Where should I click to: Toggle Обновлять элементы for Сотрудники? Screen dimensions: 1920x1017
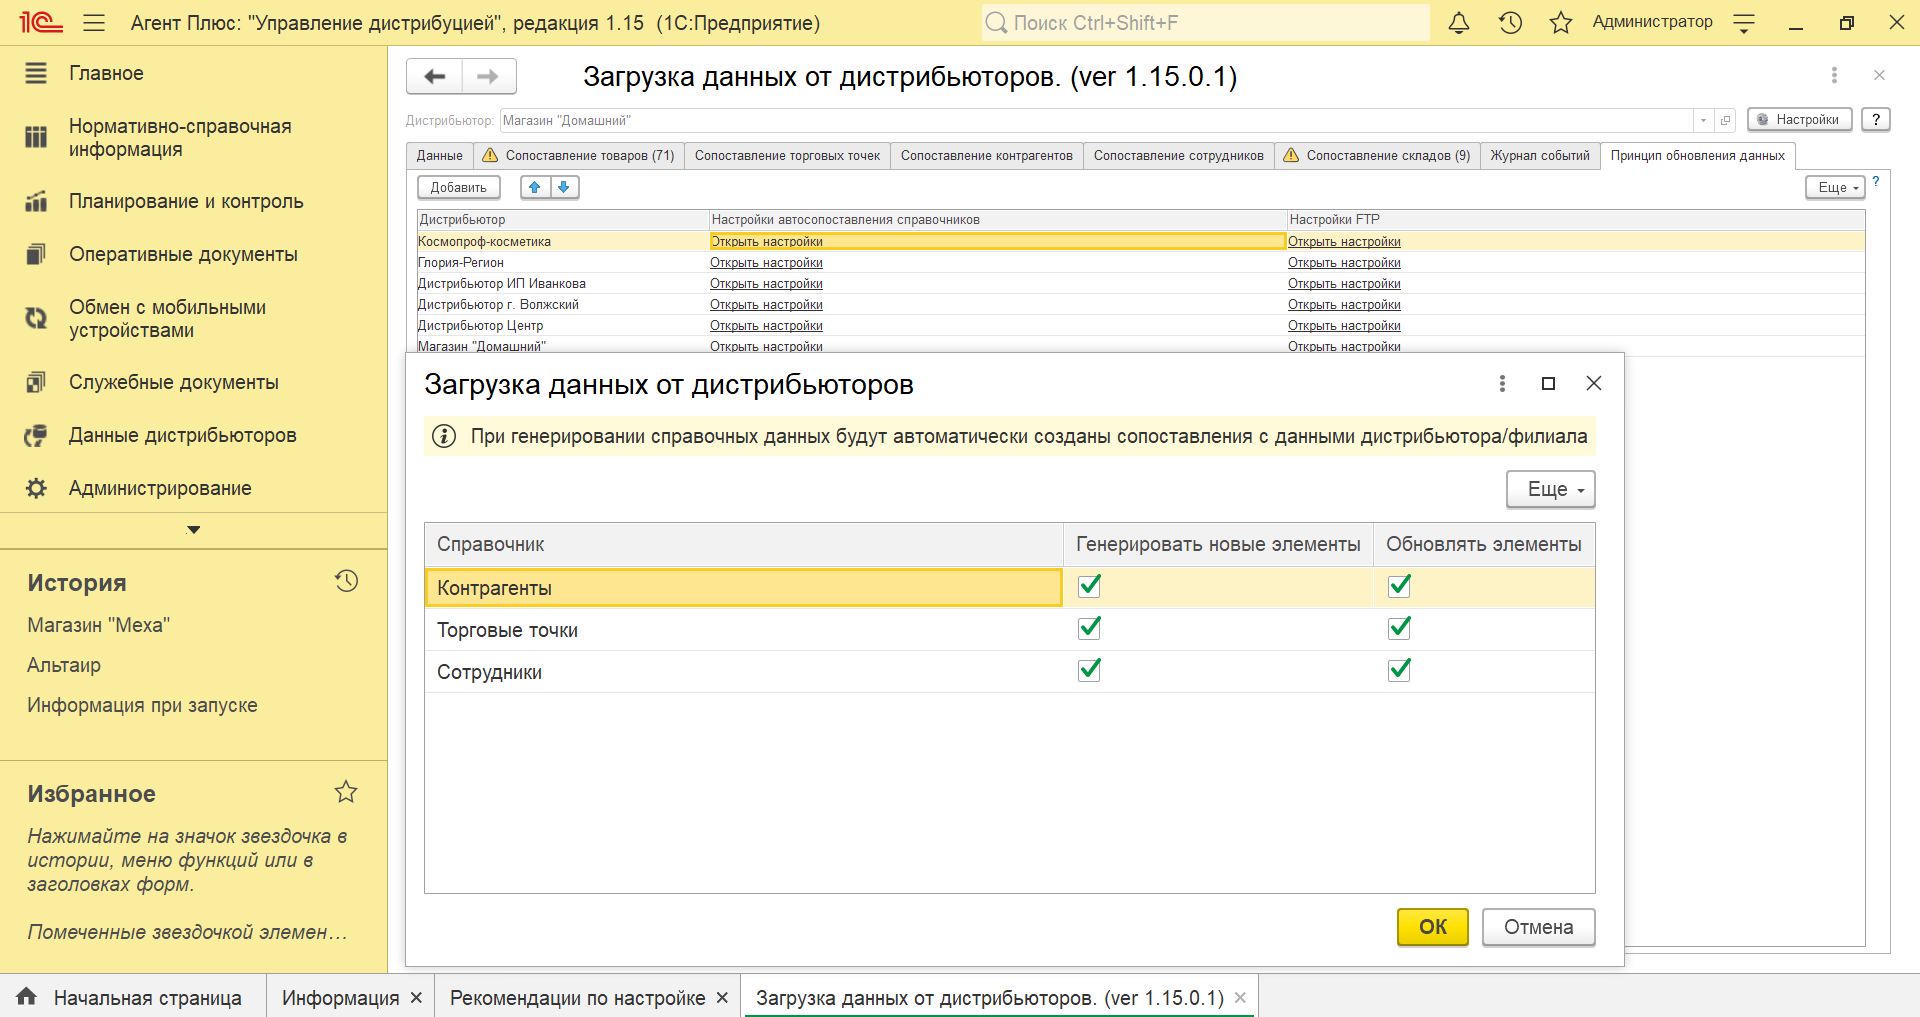(x=1399, y=670)
